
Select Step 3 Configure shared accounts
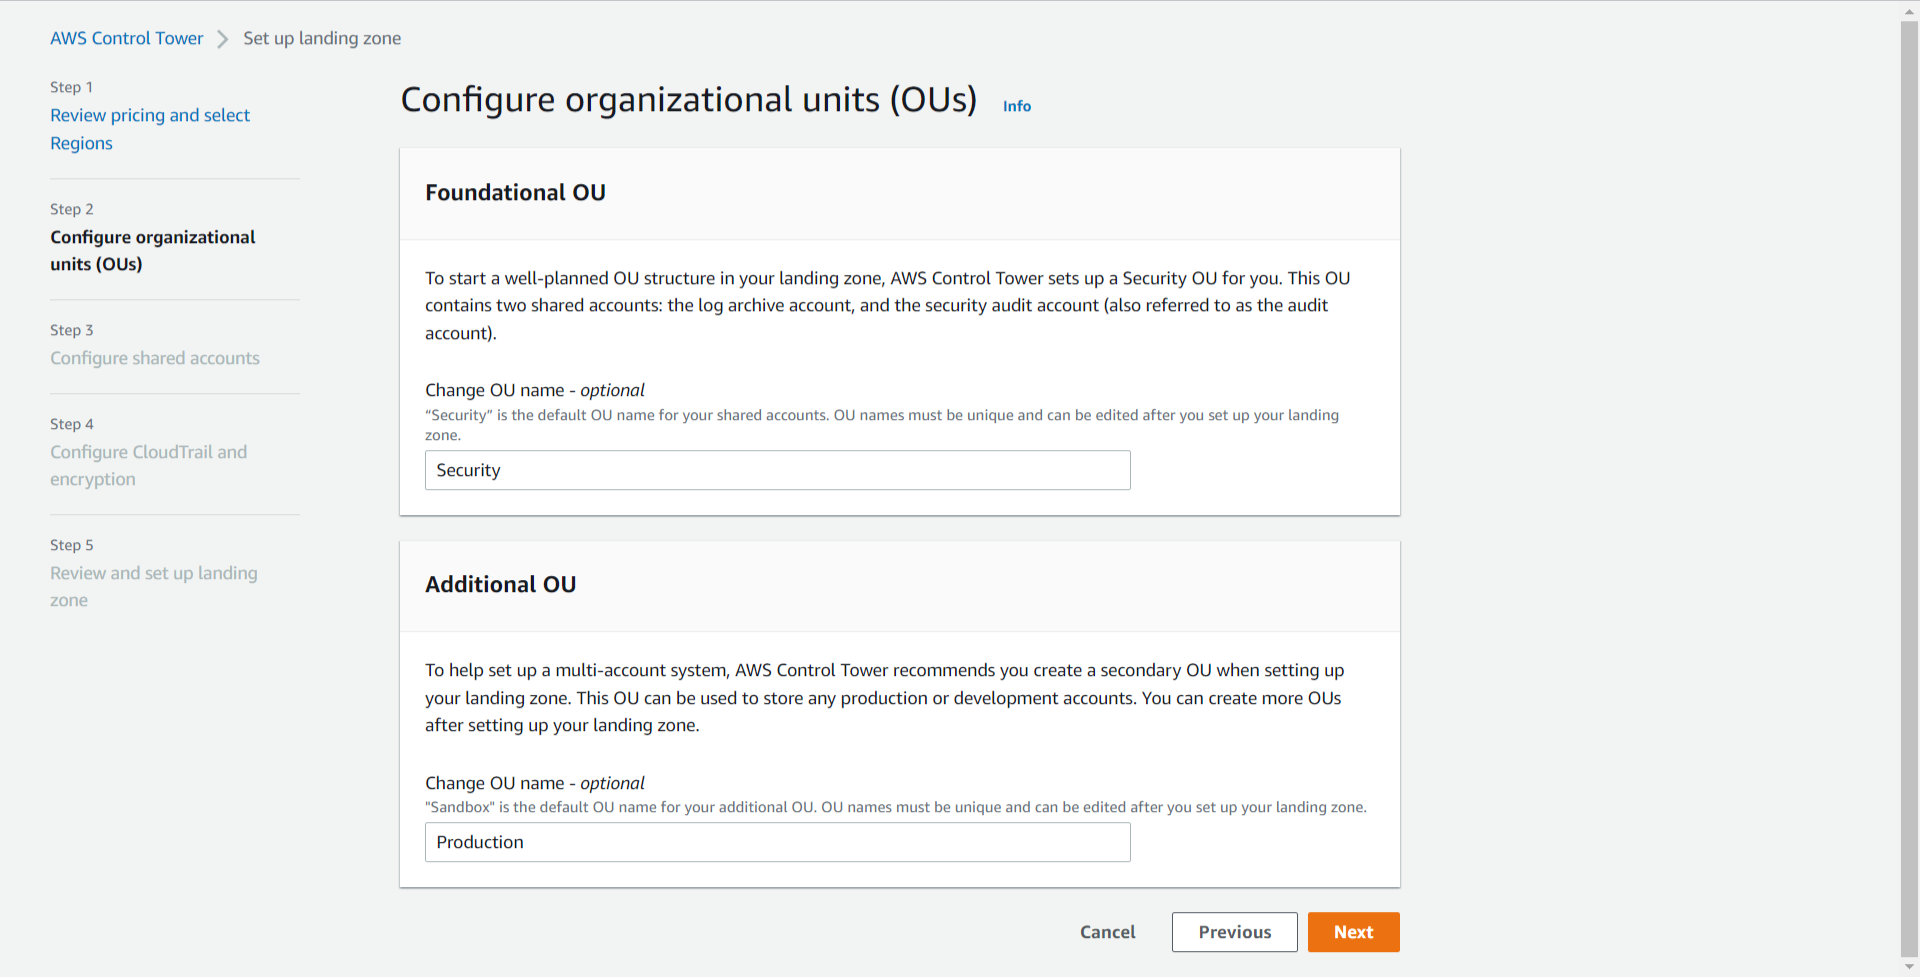click(154, 358)
